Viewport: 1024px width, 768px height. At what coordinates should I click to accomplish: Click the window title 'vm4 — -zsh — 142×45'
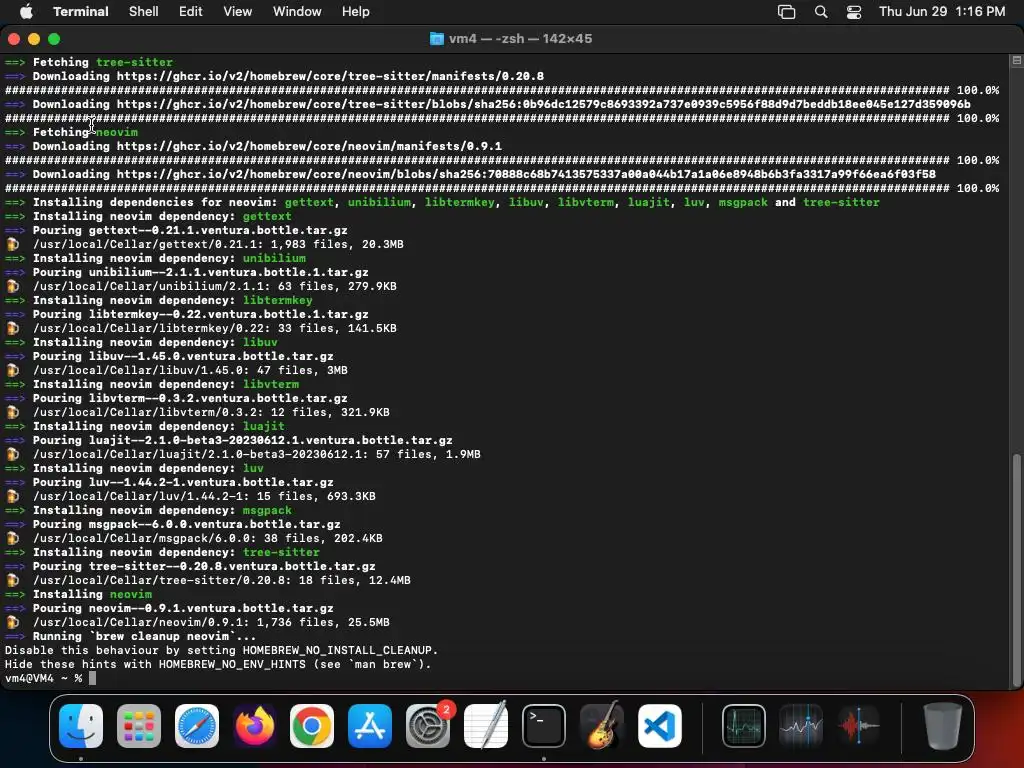click(x=520, y=39)
